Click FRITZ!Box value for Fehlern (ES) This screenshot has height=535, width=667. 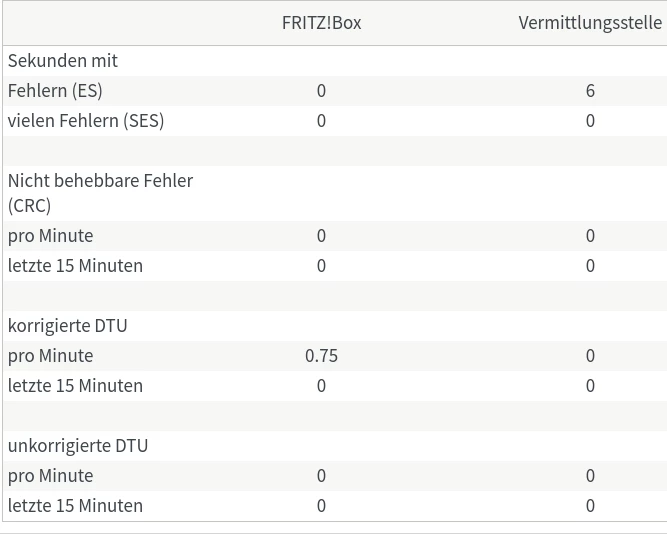(x=321, y=91)
